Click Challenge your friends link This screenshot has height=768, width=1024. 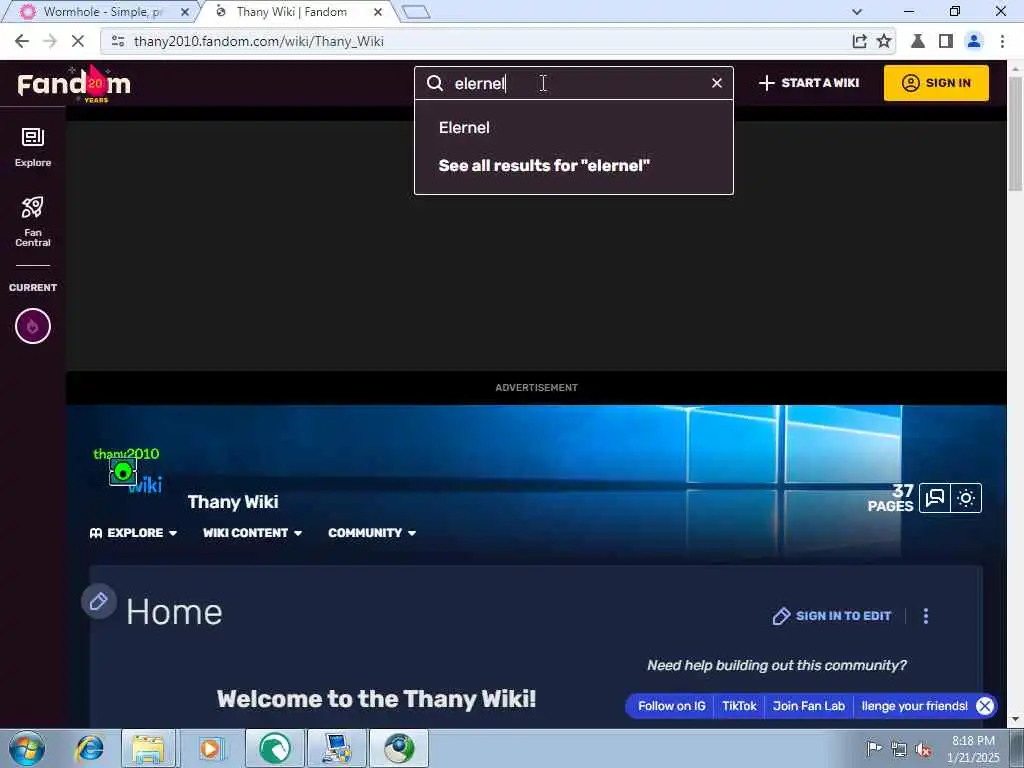[x=914, y=706]
